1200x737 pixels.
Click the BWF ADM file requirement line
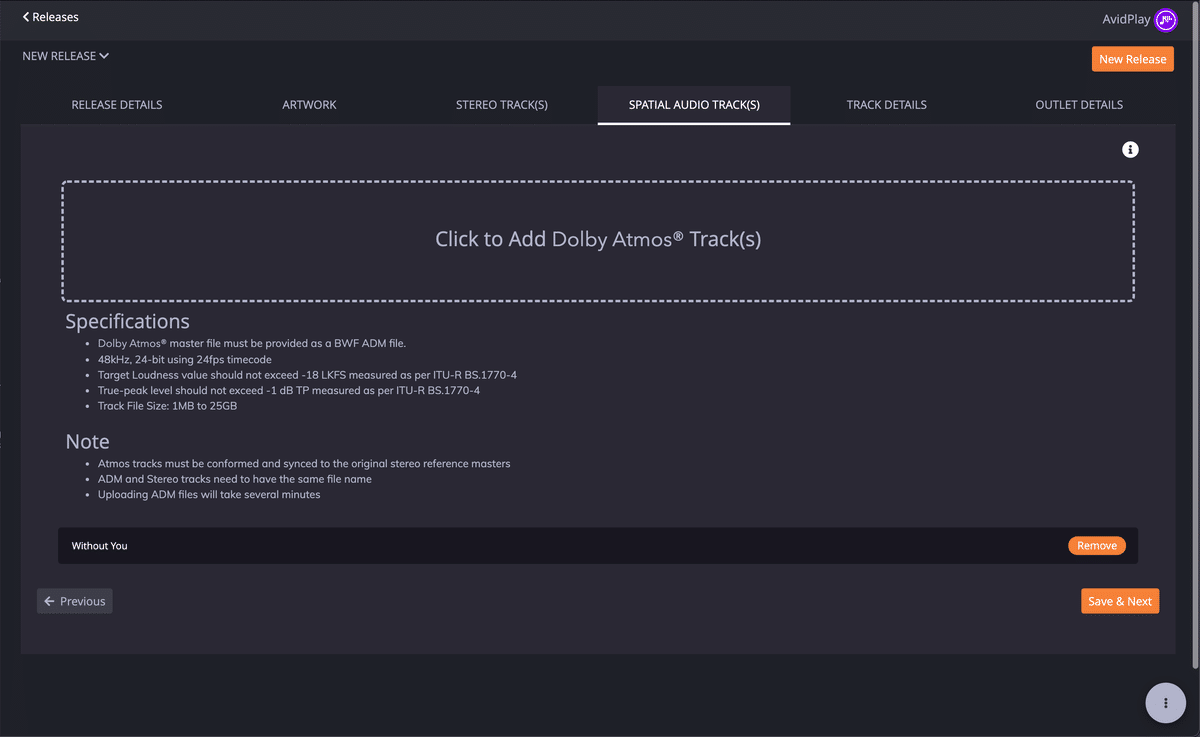coord(252,343)
